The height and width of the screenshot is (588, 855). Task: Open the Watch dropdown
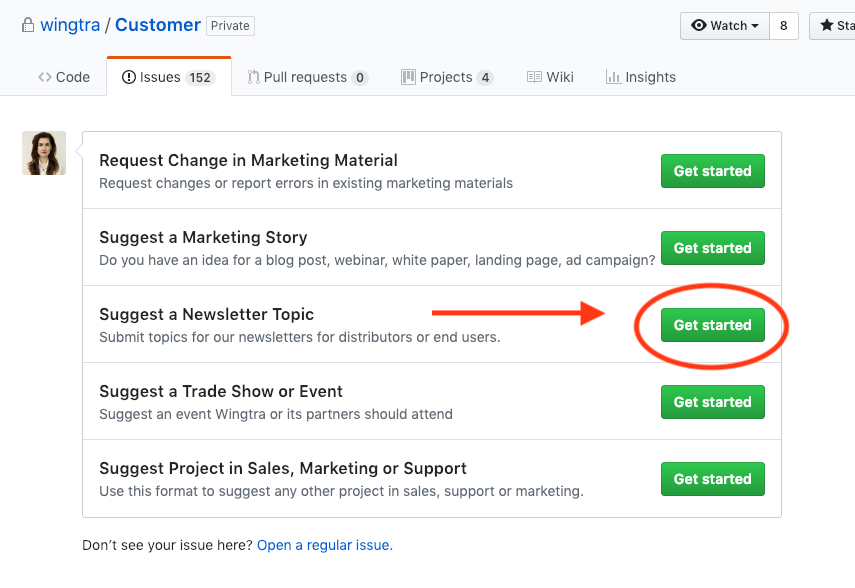[x=725, y=26]
